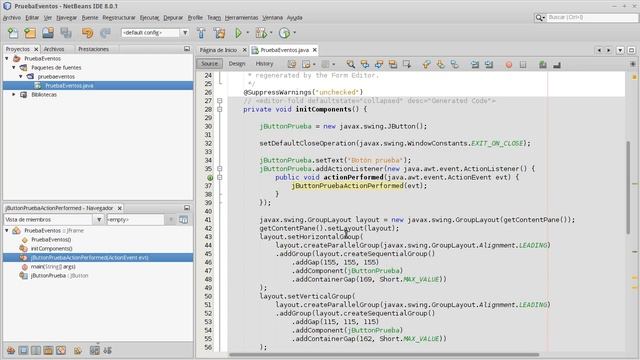Click the Save All toolbar icon
Screen dimensions: 640x360
(x=66, y=33)
